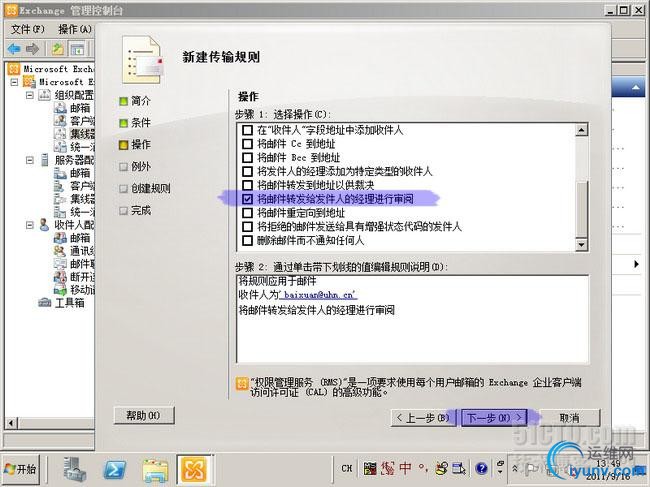Open Windows Explorer from the taskbar

tap(155, 470)
